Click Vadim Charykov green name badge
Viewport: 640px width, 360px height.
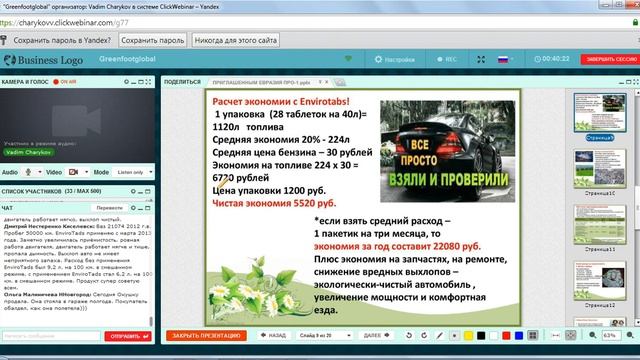29,152
